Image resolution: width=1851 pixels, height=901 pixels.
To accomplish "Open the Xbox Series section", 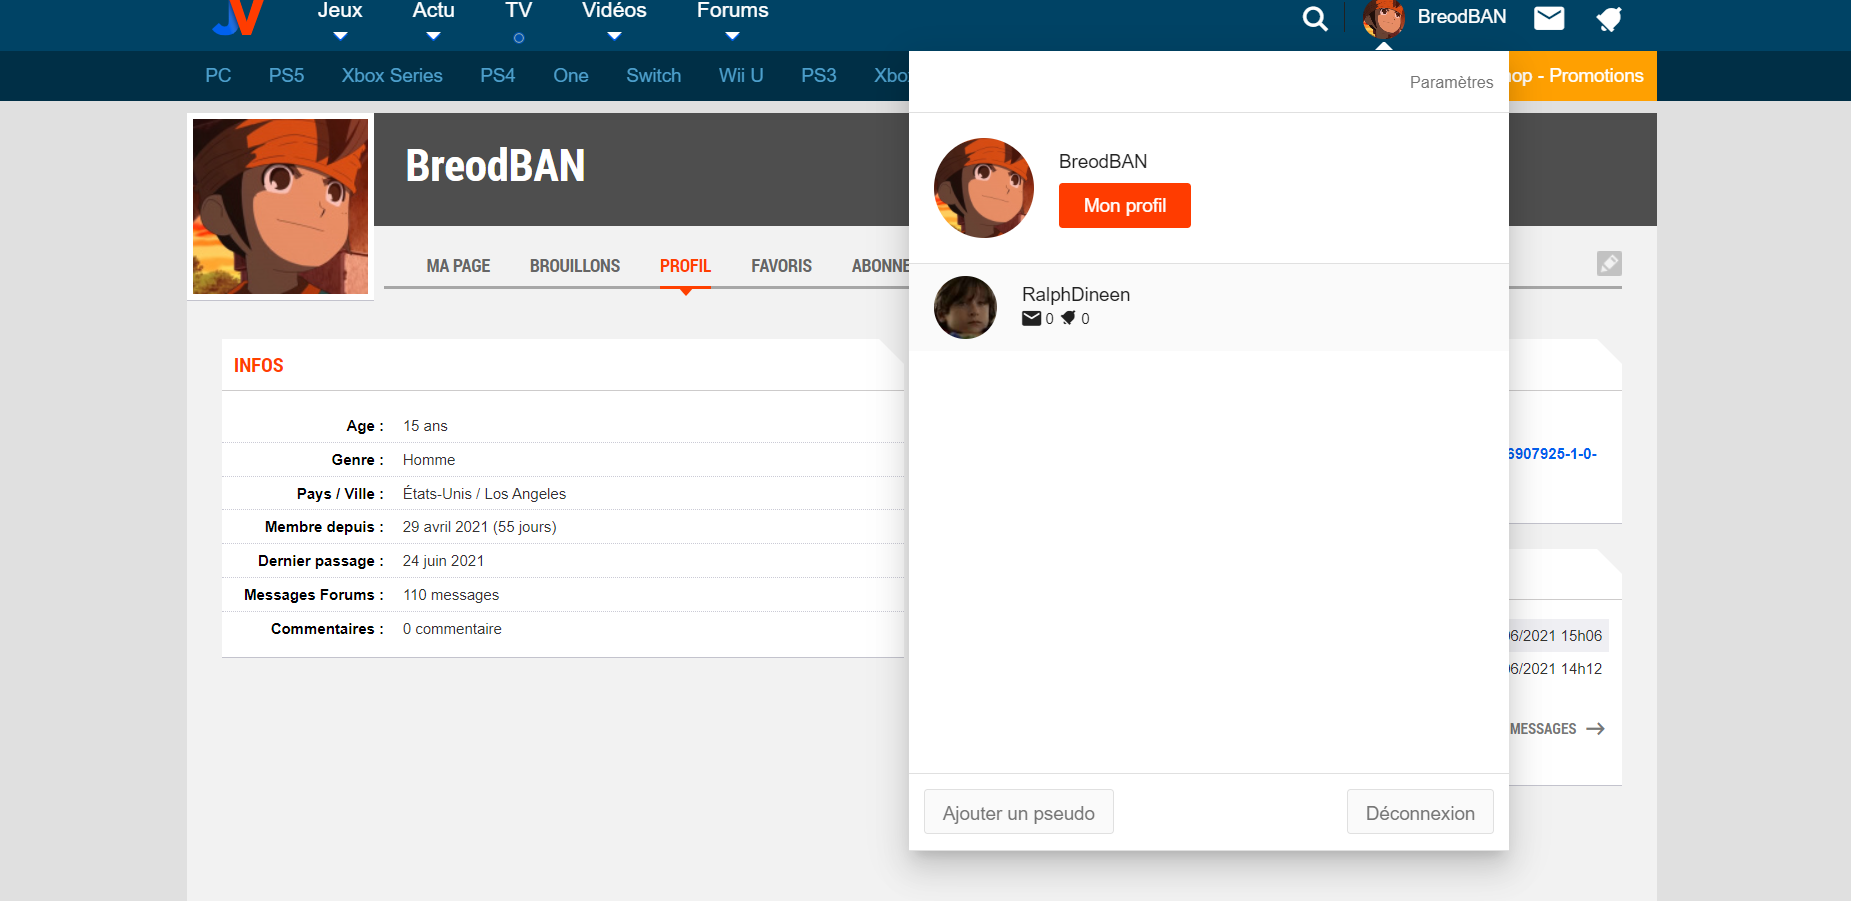I will [x=392, y=76].
